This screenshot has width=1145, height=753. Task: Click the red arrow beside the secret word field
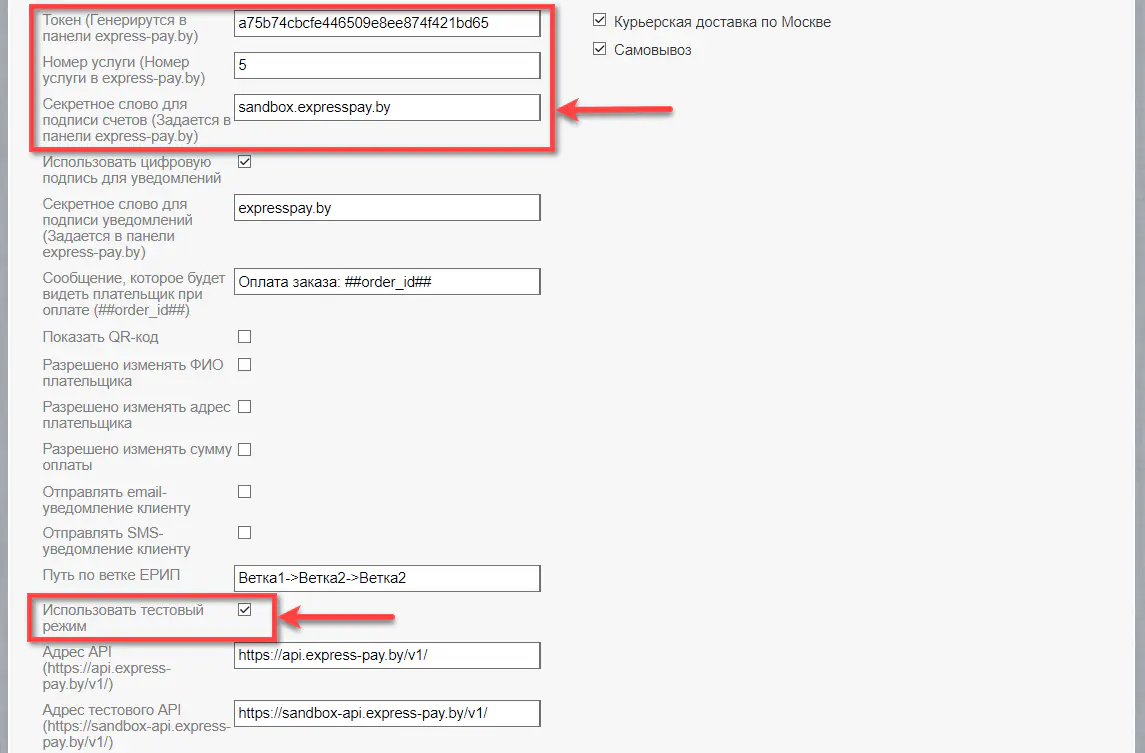pyautogui.click(x=614, y=110)
